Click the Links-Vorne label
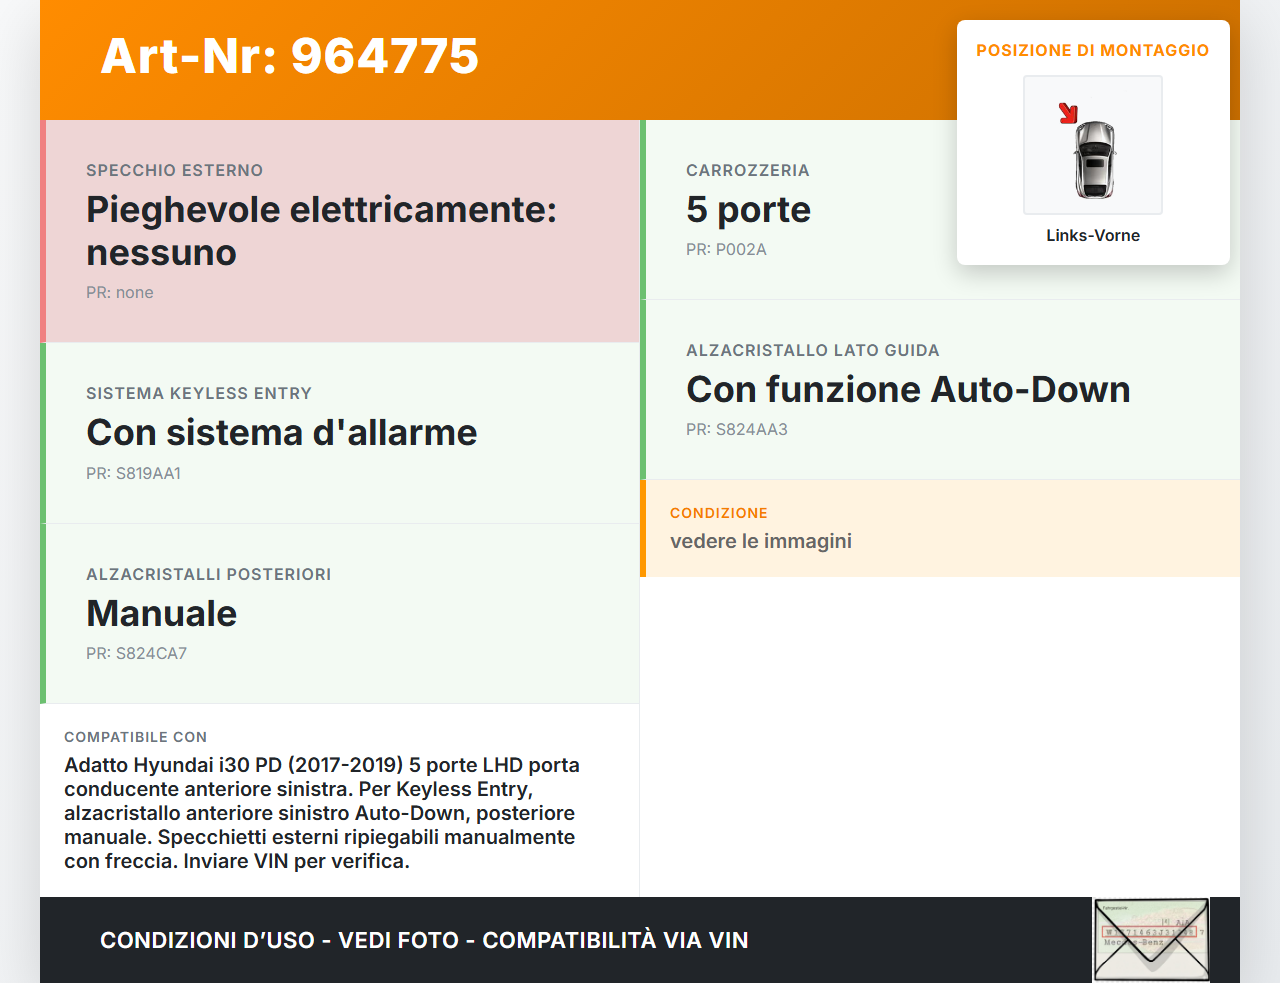The width and height of the screenshot is (1280, 983). pyautogui.click(x=1092, y=235)
